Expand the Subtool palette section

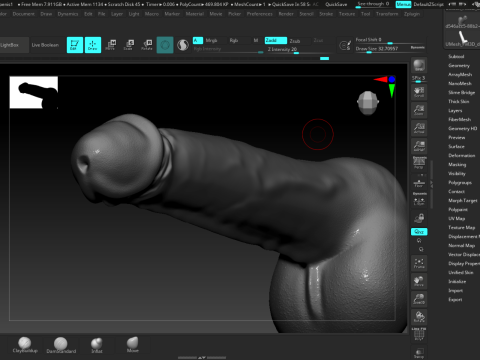pyautogui.click(x=456, y=56)
